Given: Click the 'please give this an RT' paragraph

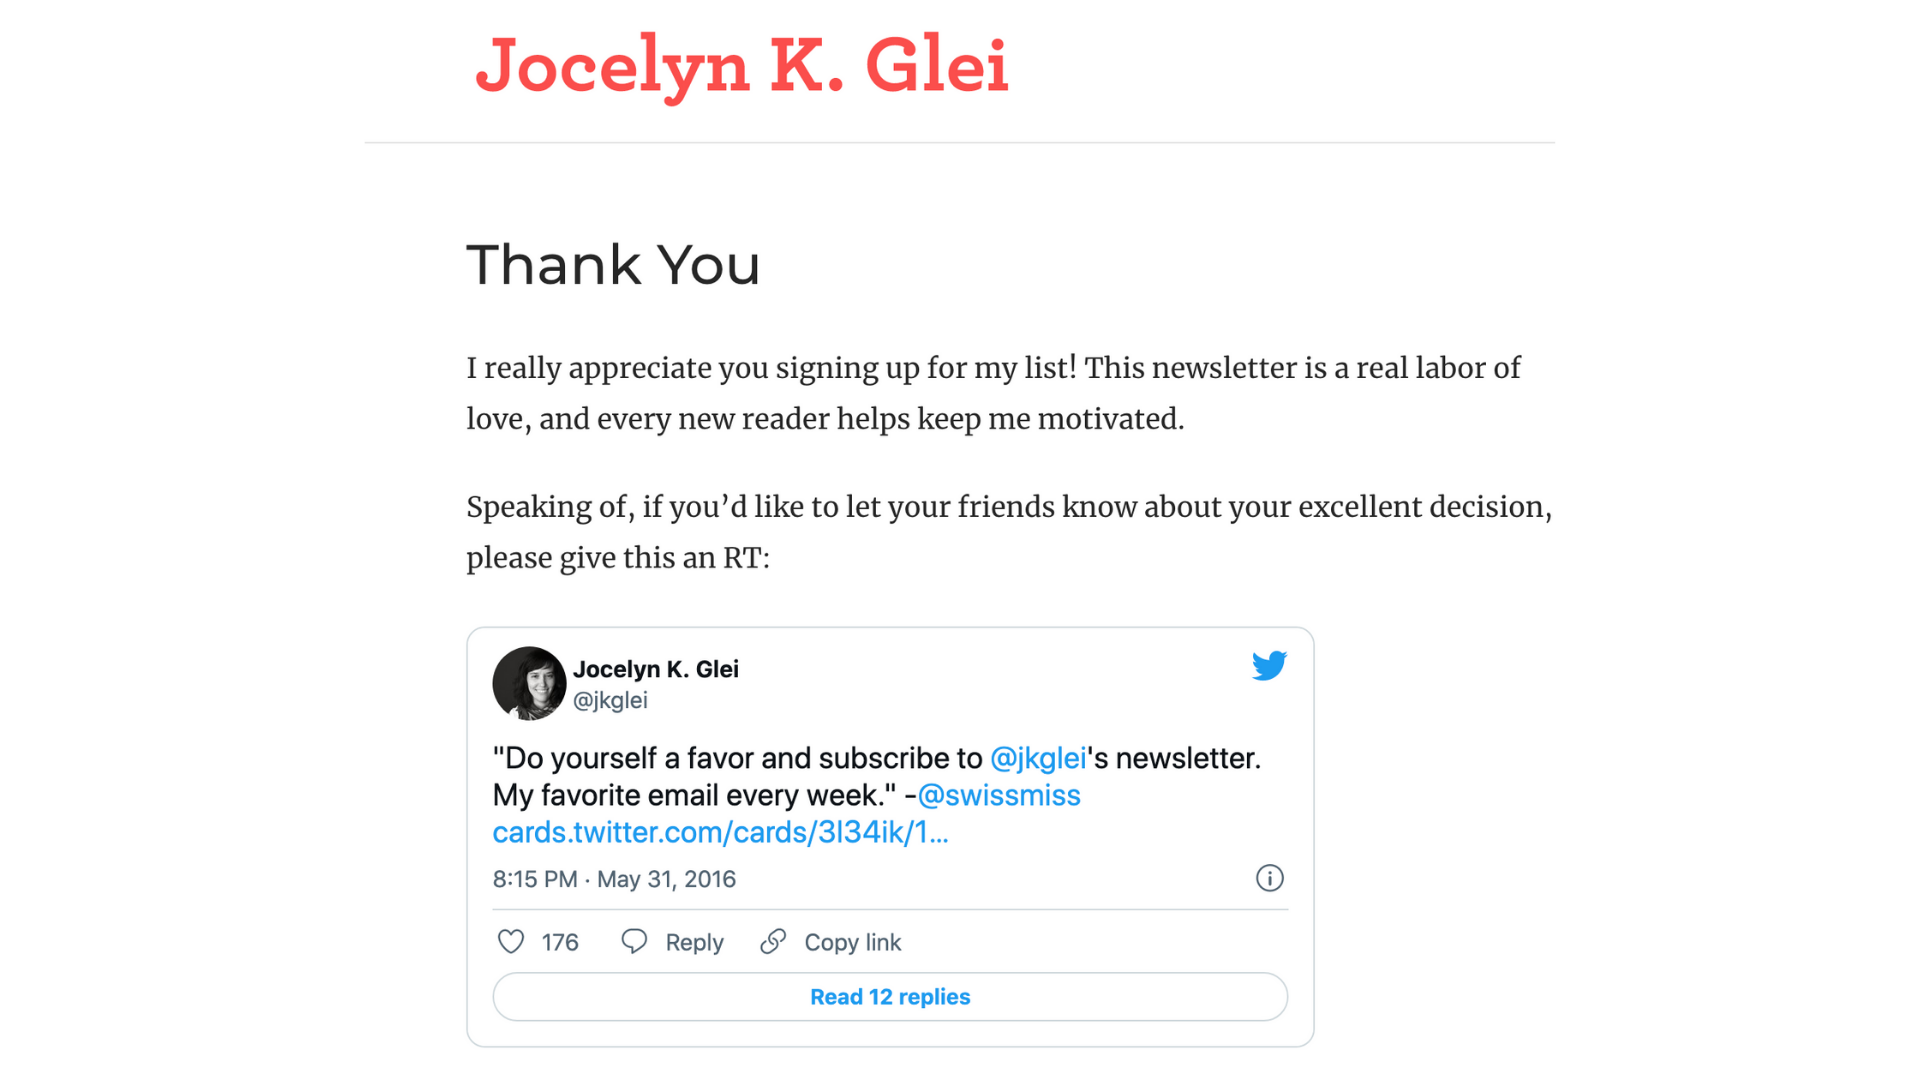Looking at the screenshot, I should point(1009,532).
